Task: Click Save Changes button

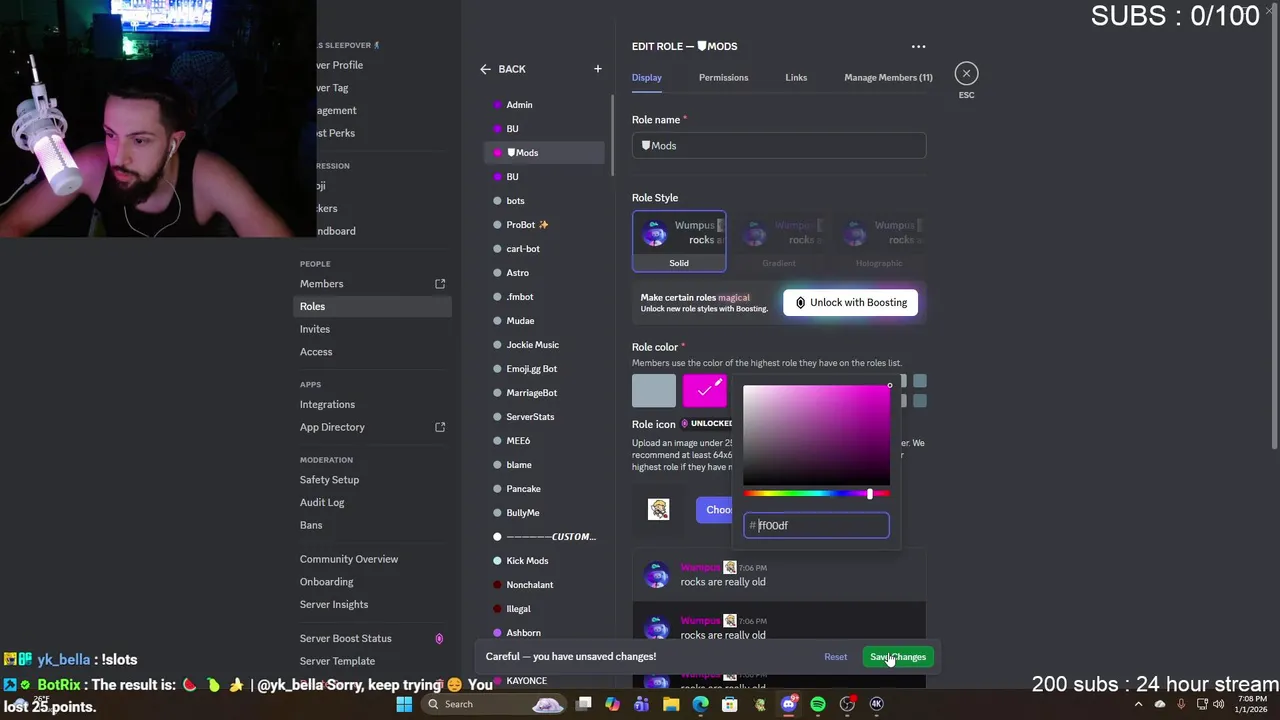Action: pos(897,657)
